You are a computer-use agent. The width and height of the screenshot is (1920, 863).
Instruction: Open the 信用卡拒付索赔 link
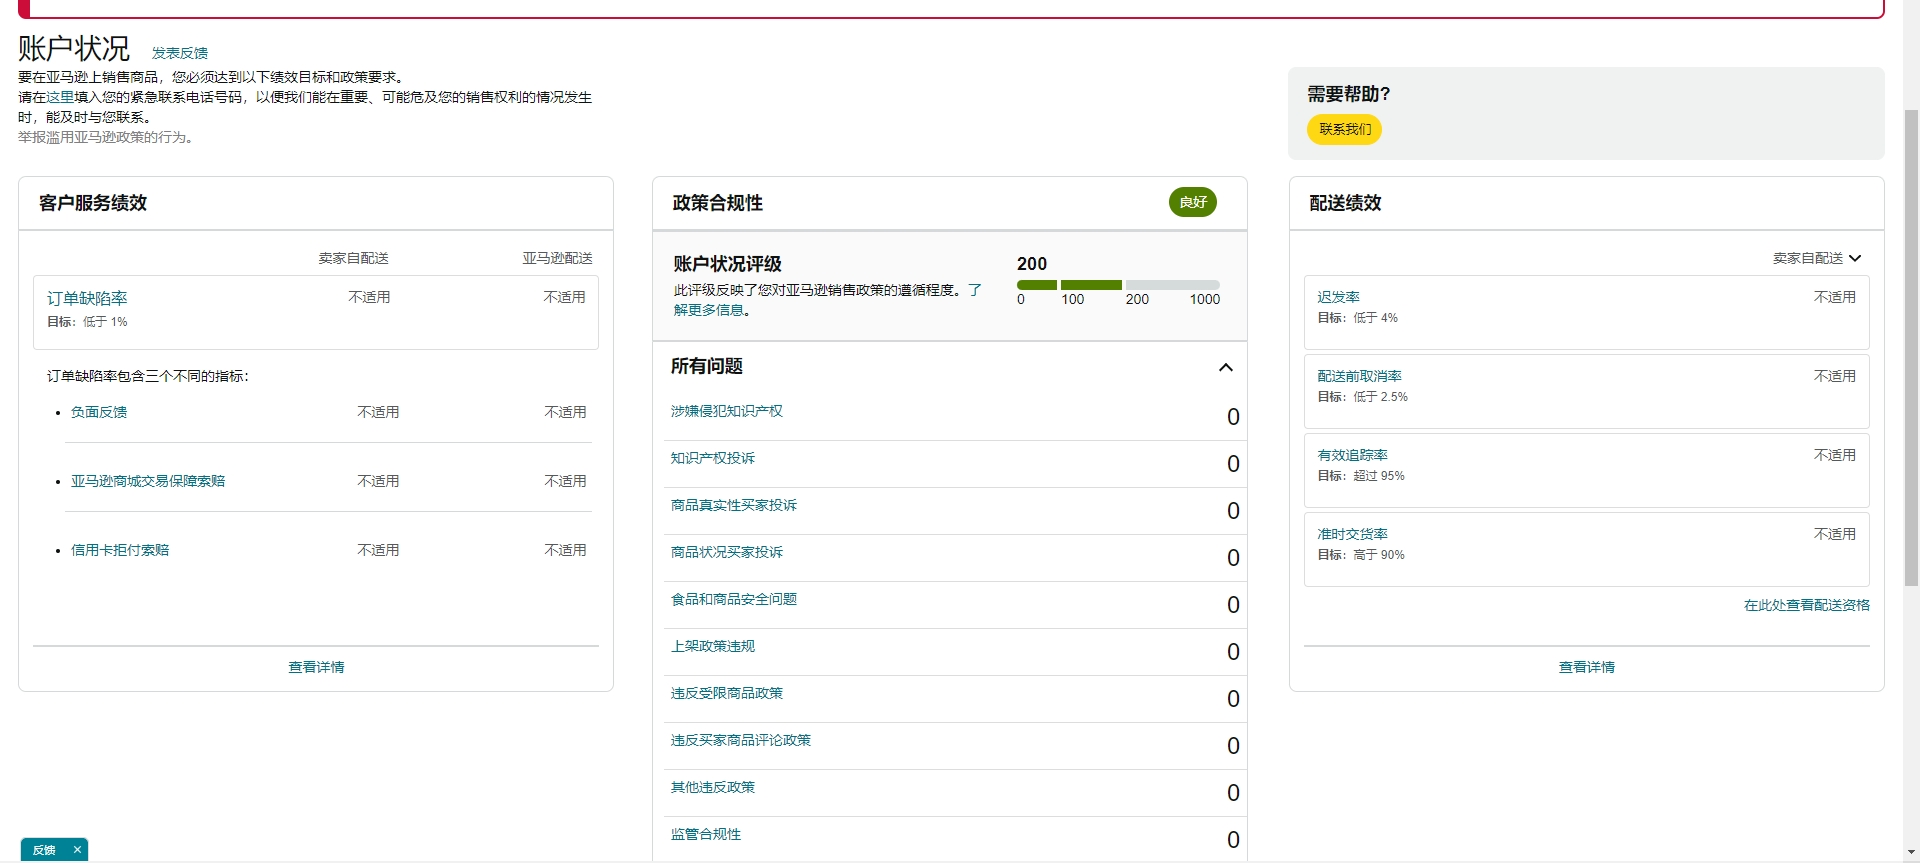[120, 550]
